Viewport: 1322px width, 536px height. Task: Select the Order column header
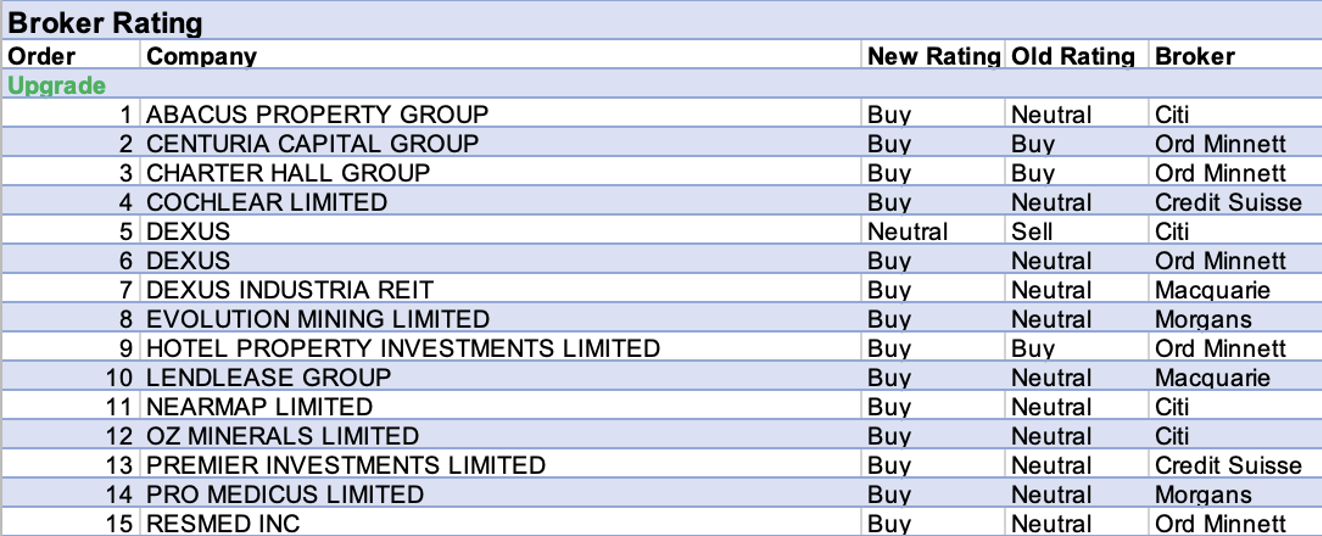click(42, 56)
